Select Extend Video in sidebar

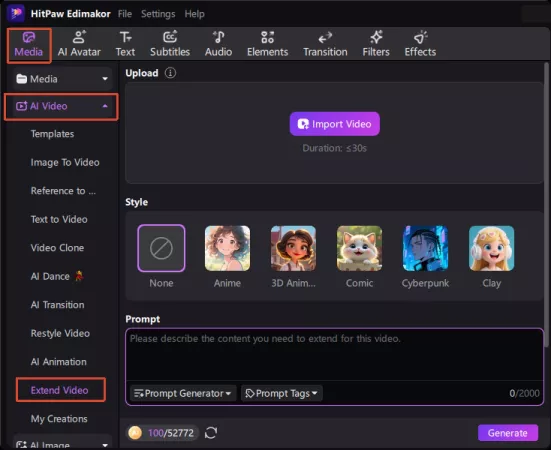60,390
